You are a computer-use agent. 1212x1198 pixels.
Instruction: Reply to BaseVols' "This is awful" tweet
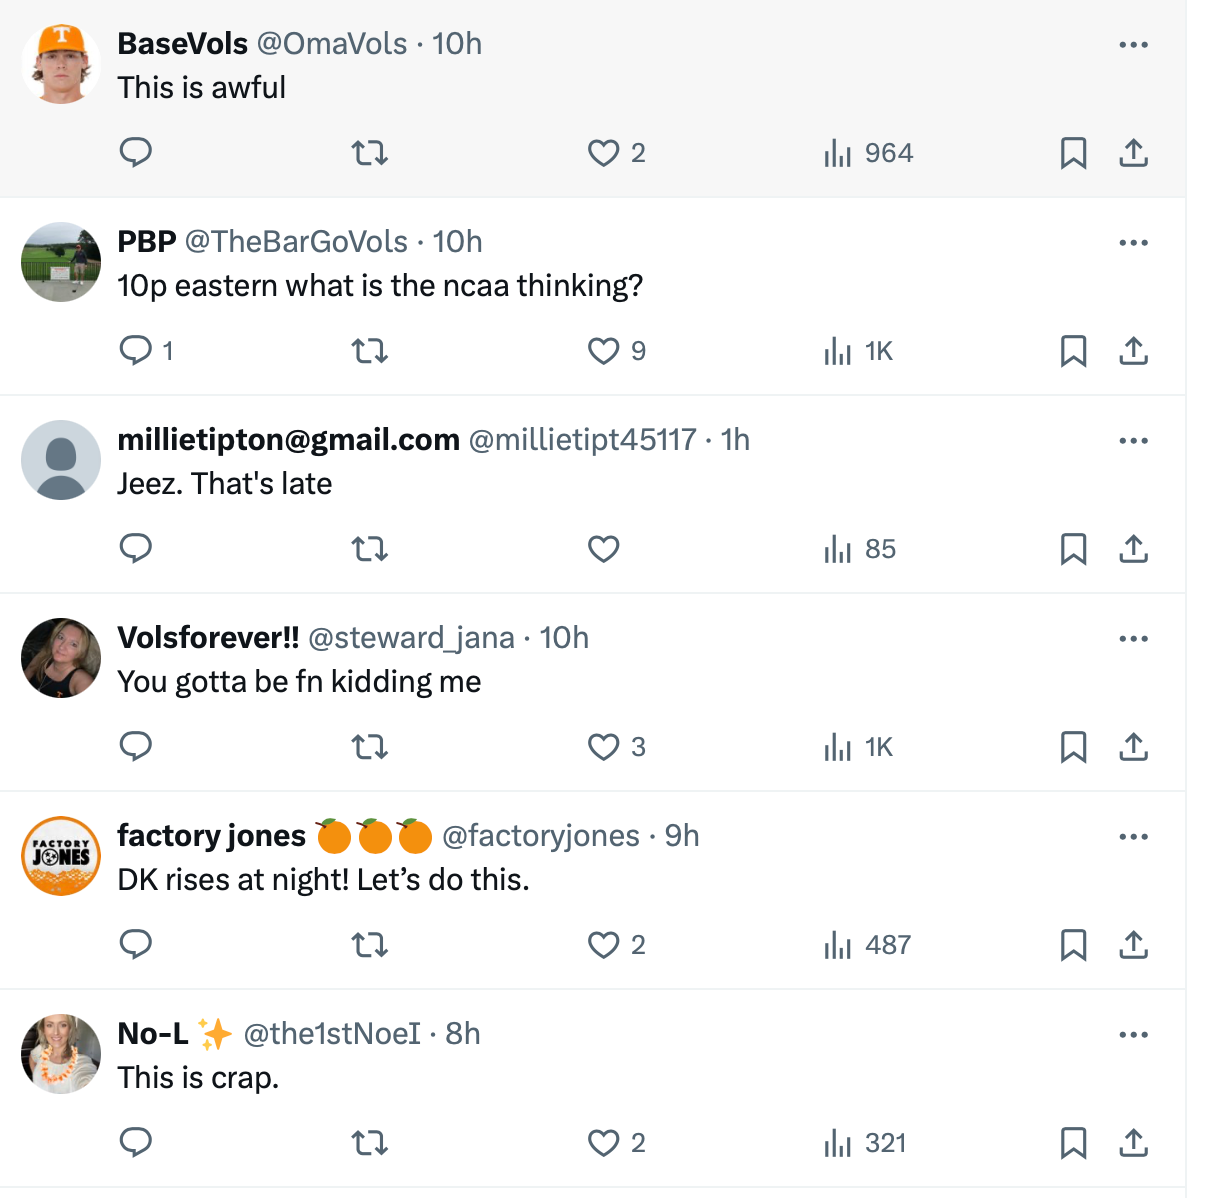tap(136, 153)
